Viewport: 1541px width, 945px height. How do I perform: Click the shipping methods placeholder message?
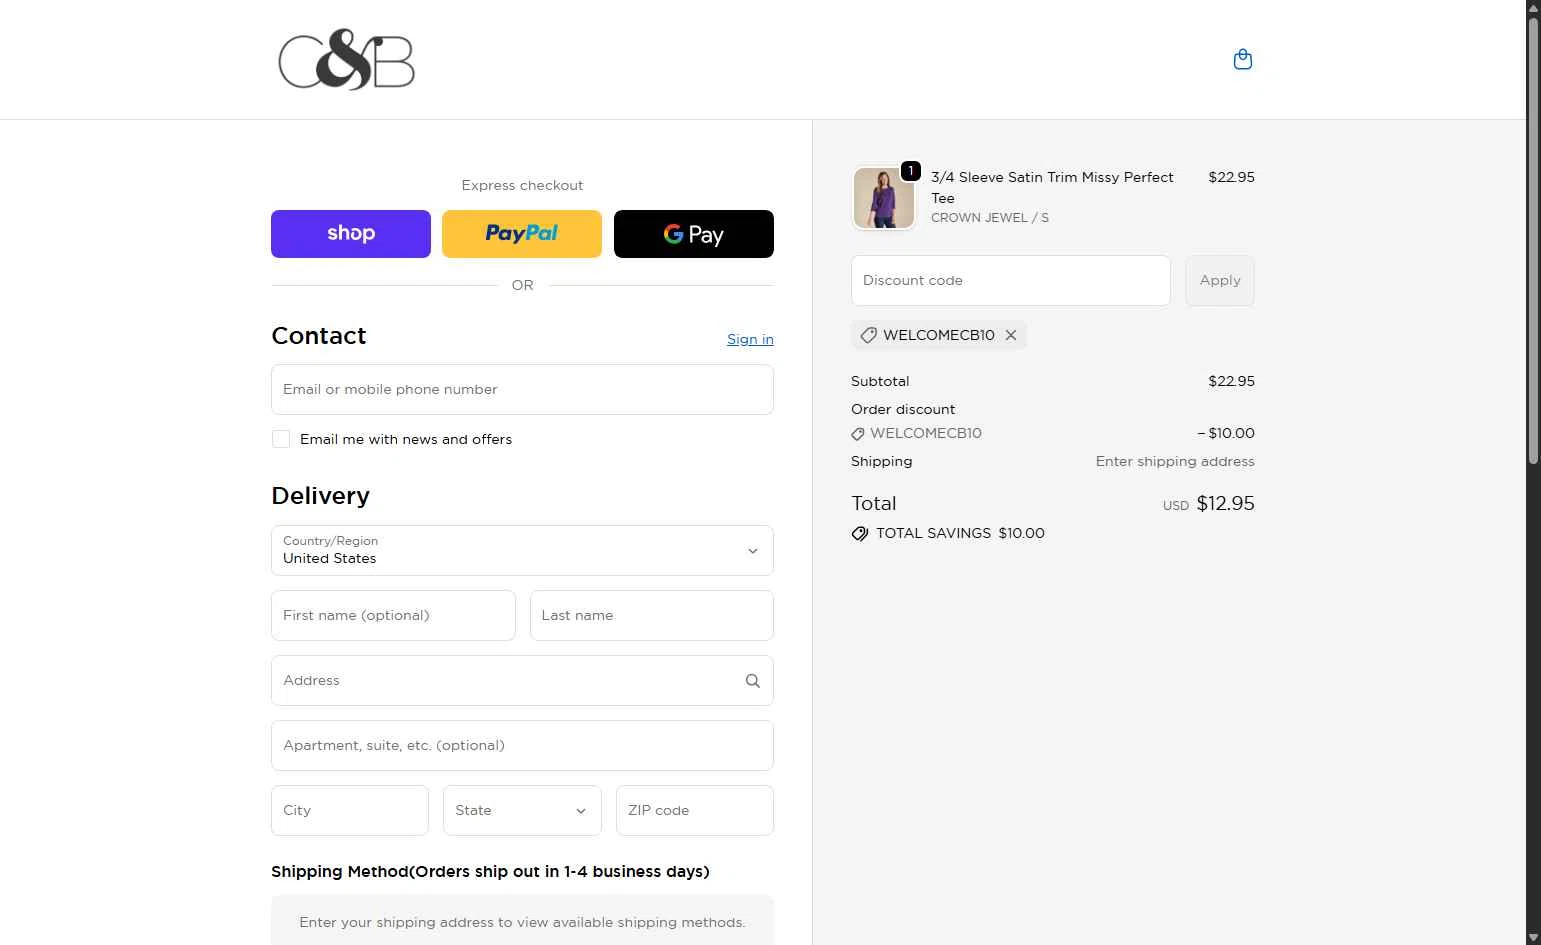click(522, 923)
